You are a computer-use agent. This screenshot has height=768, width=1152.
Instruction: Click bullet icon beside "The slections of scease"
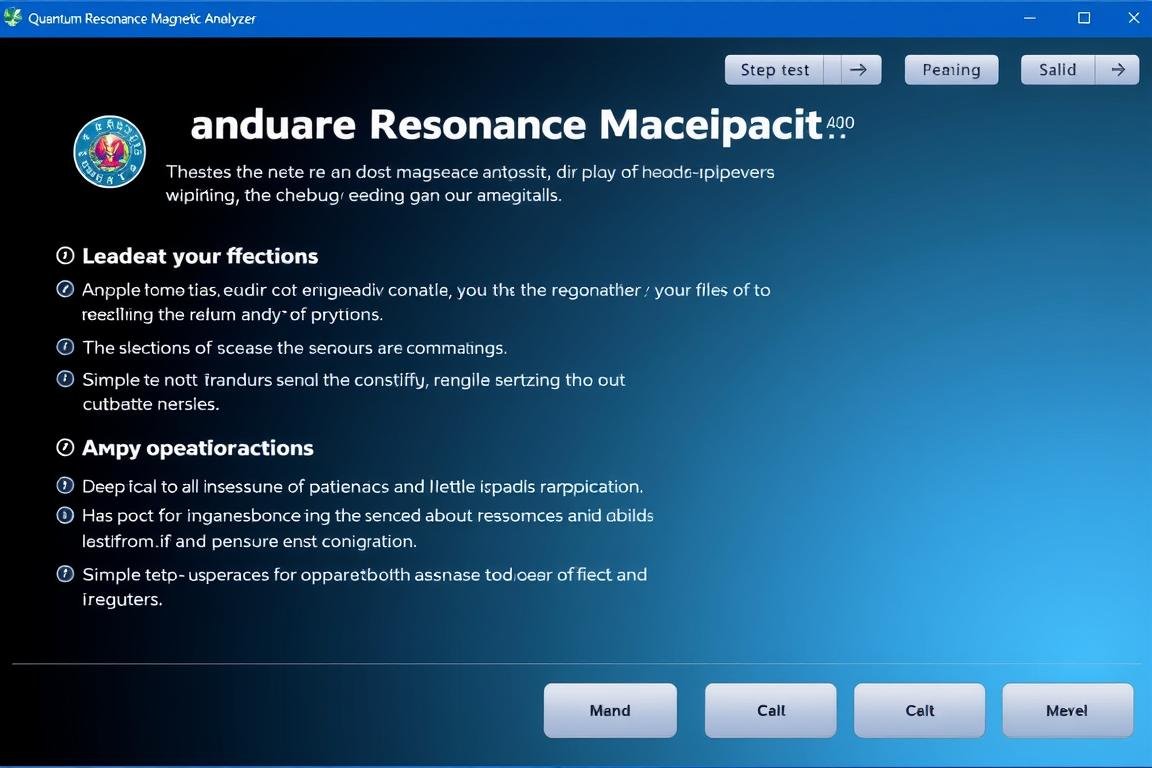[x=66, y=347]
